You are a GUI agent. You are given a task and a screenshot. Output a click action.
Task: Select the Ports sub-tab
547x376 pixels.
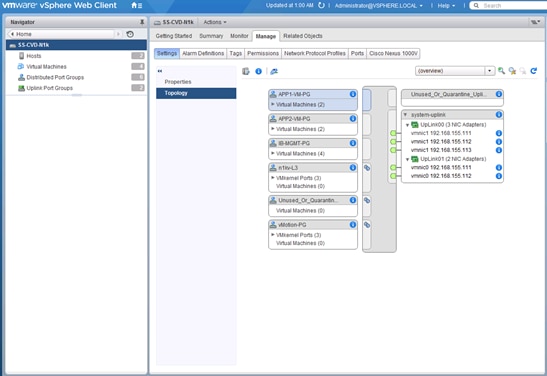(357, 53)
